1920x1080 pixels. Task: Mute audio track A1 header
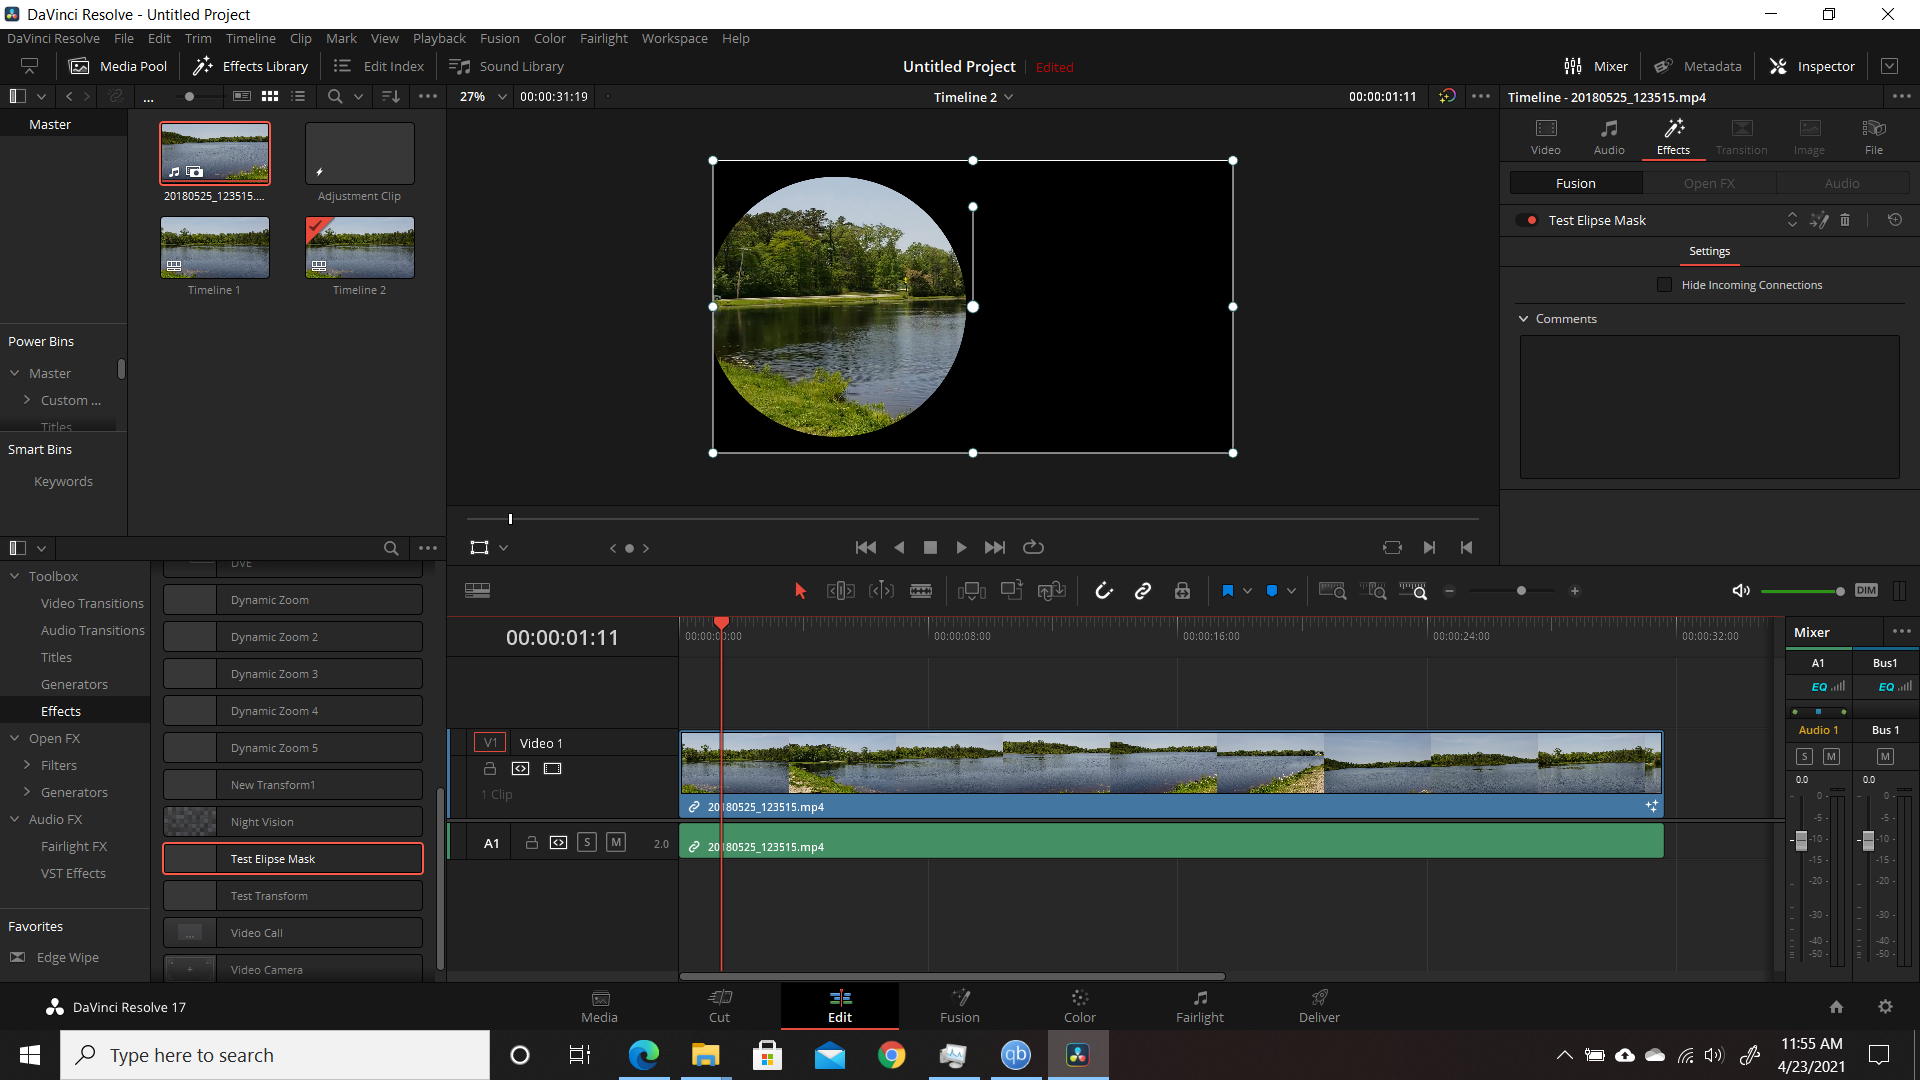pyautogui.click(x=616, y=842)
